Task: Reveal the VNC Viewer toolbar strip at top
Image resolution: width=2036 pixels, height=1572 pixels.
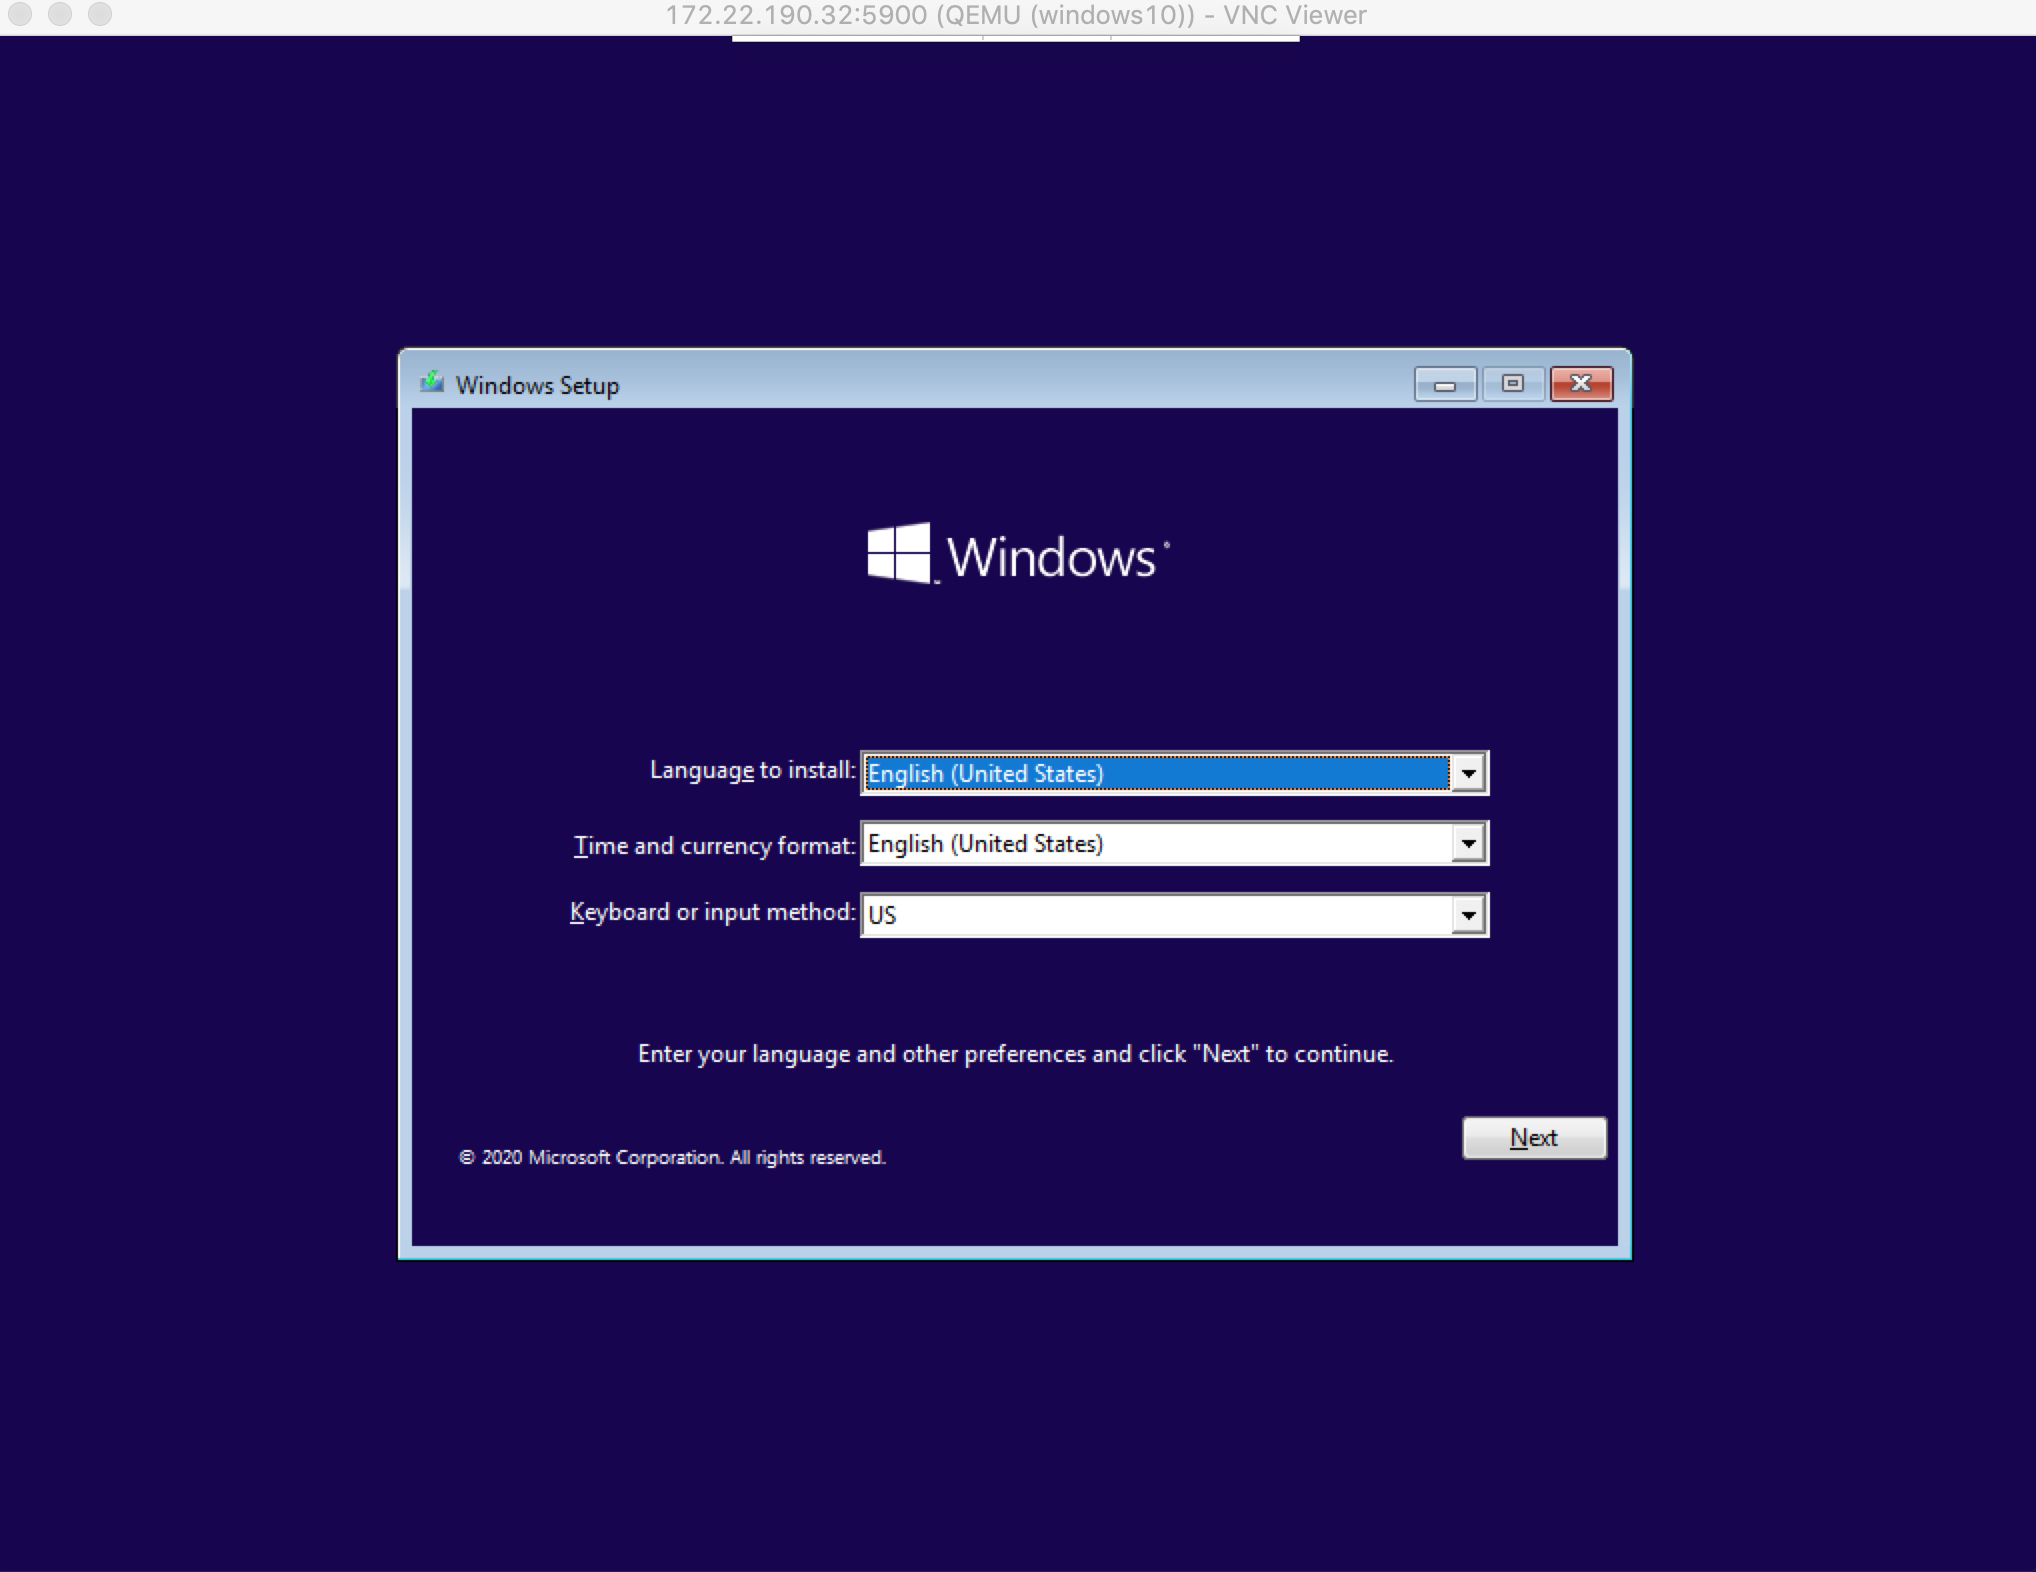Action: [1015, 39]
